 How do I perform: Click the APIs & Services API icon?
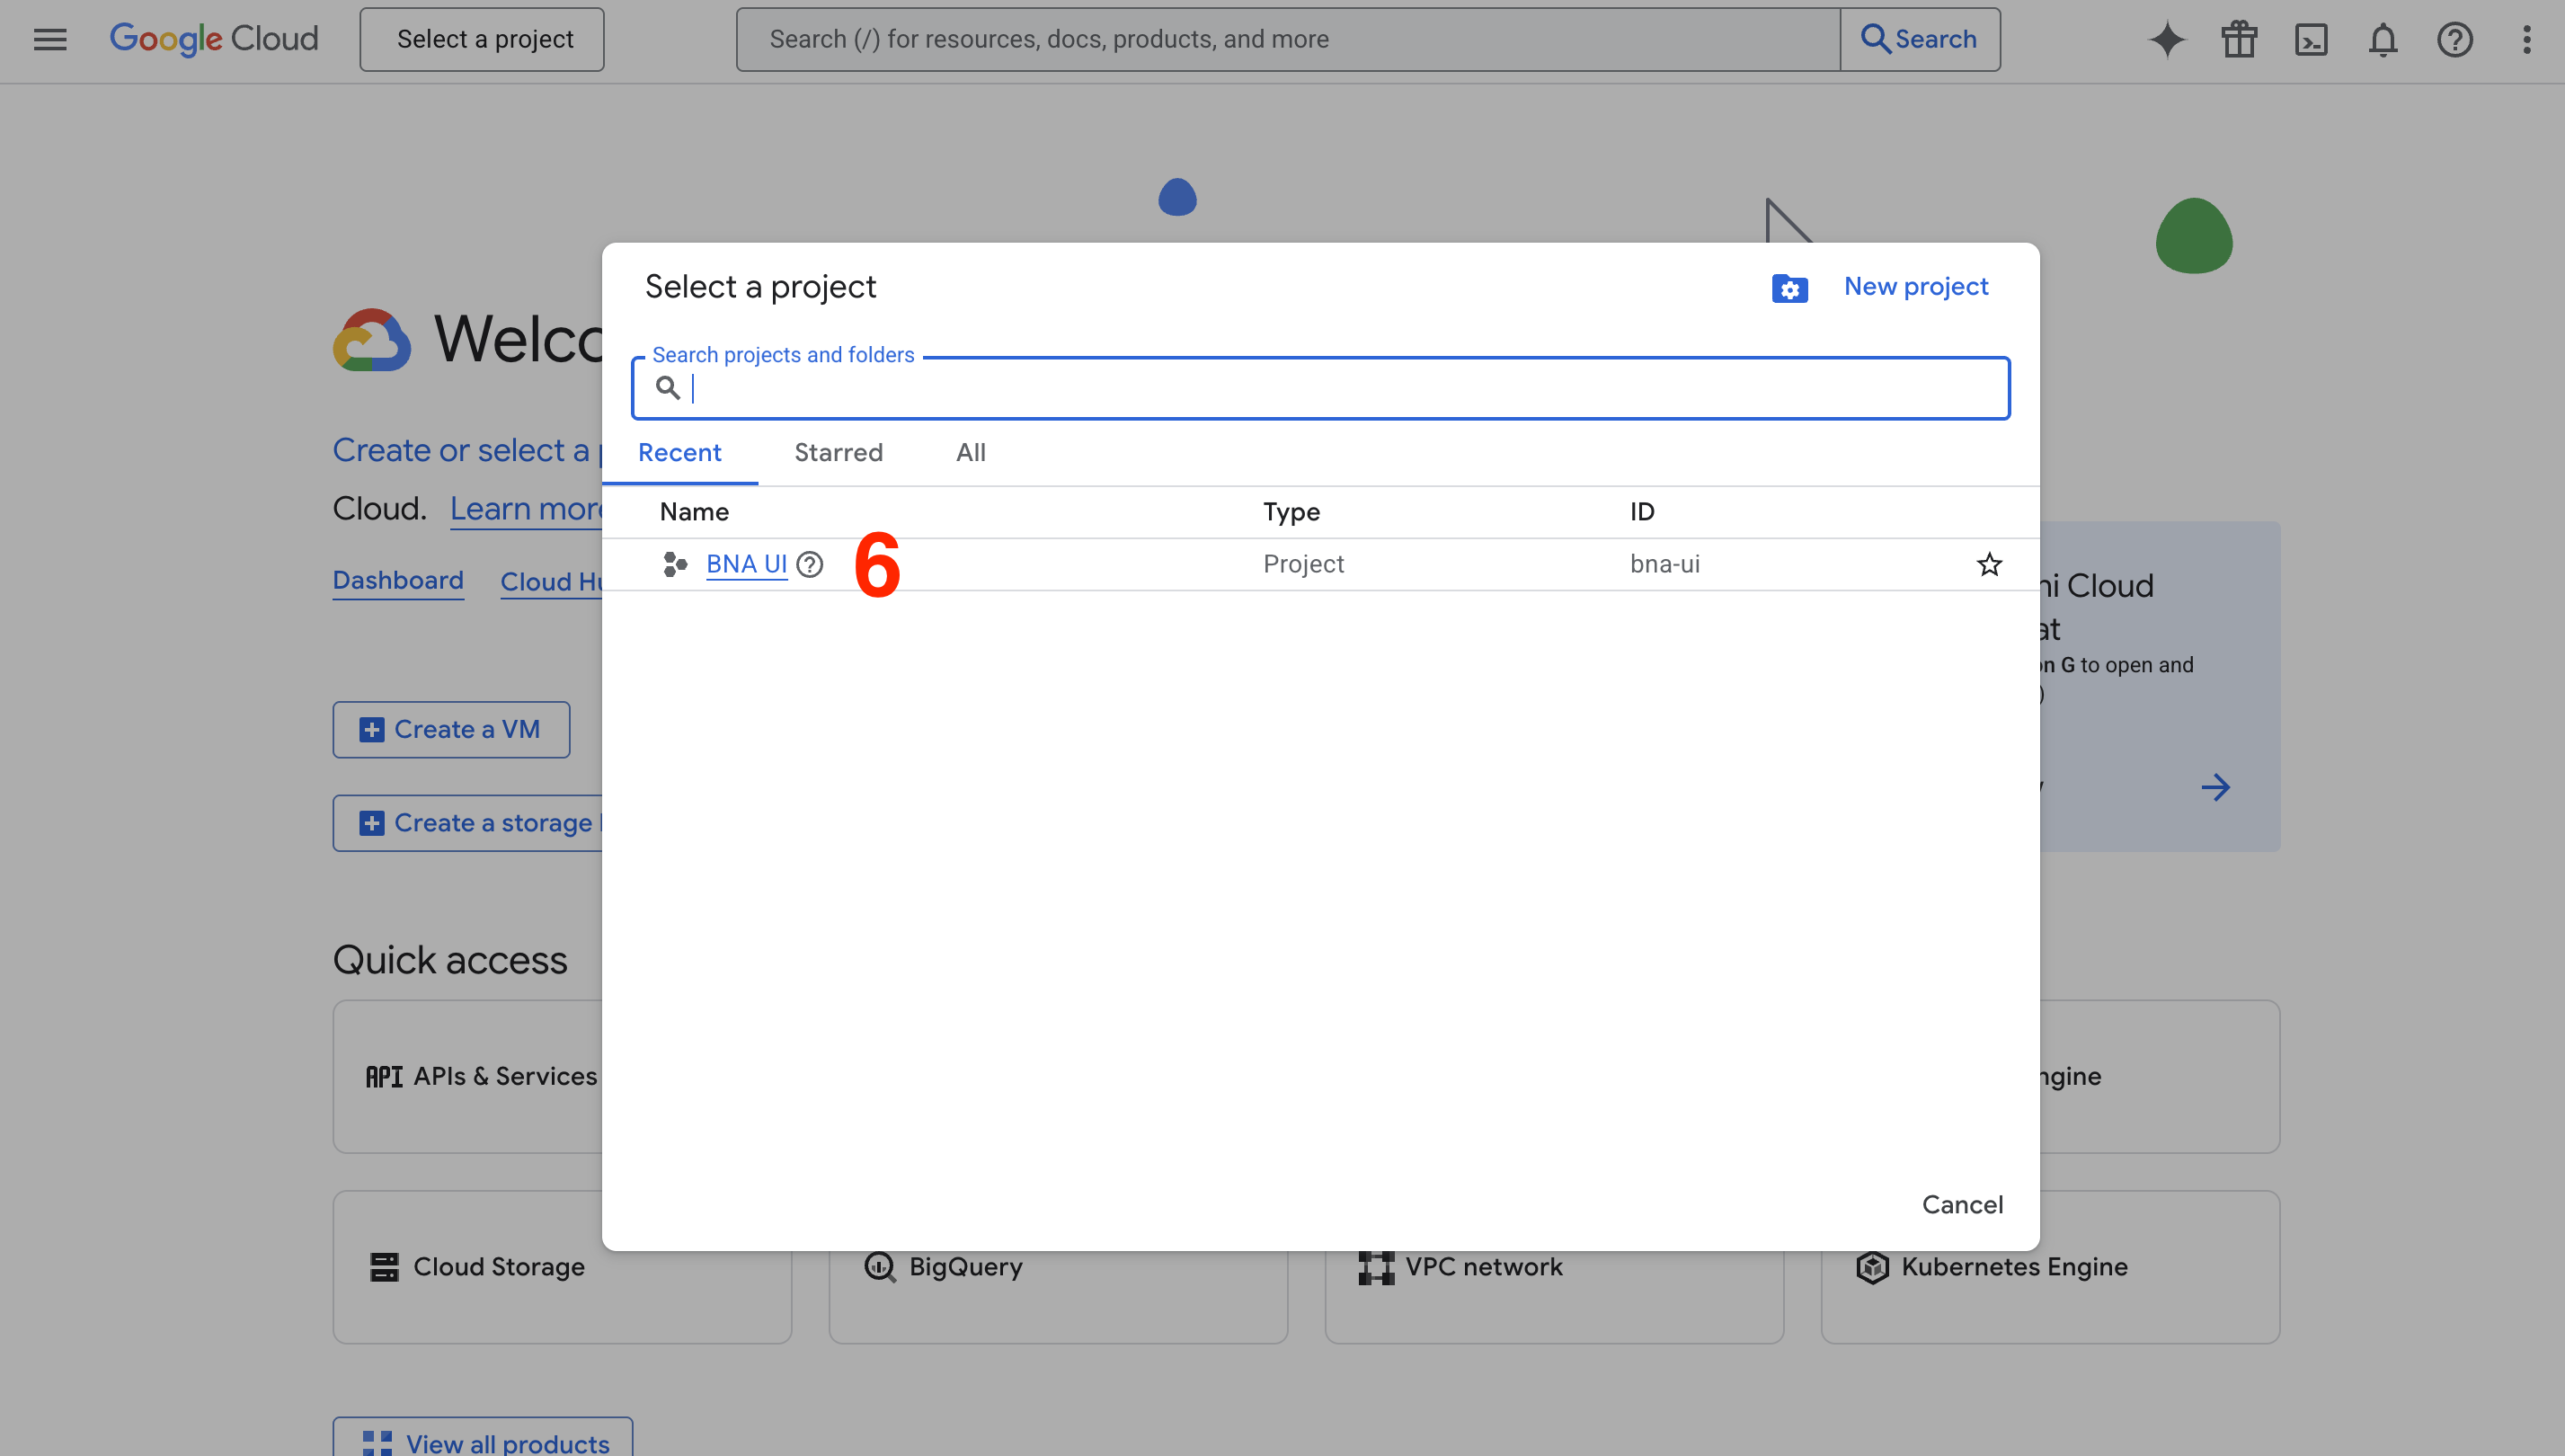(x=384, y=1076)
